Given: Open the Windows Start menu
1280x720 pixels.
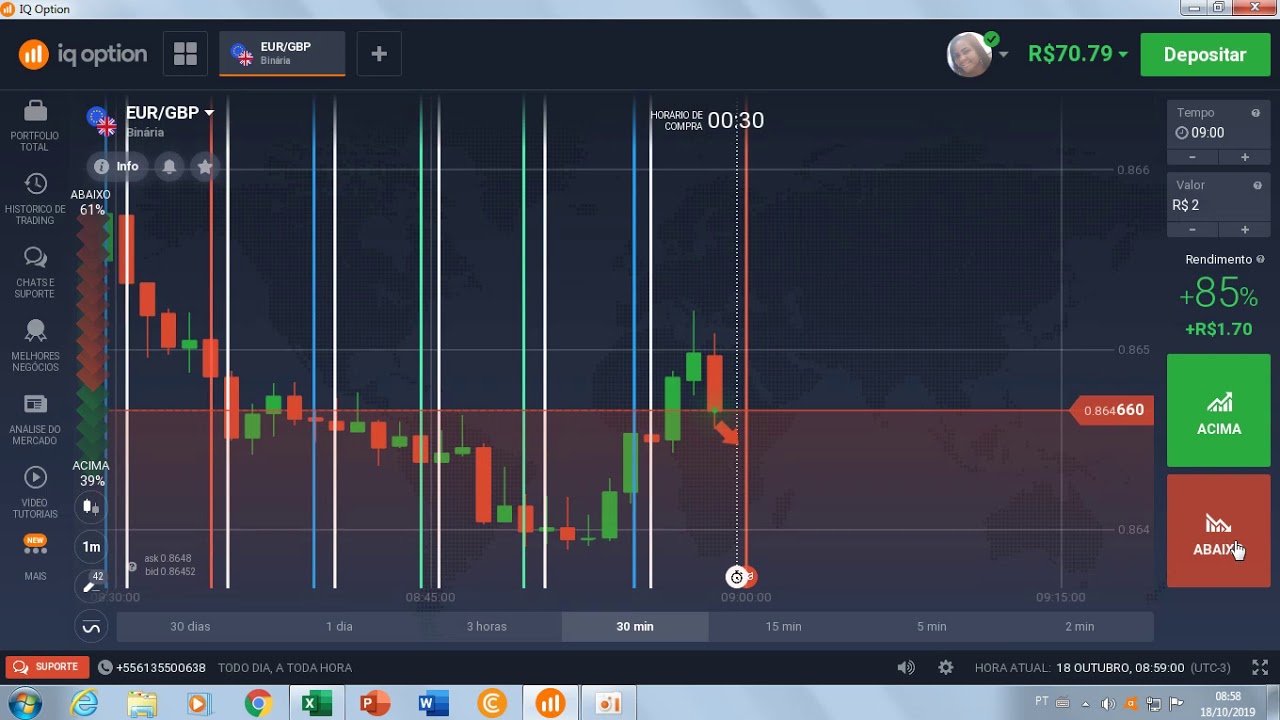Looking at the screenshot, I should tap(24, 704).
